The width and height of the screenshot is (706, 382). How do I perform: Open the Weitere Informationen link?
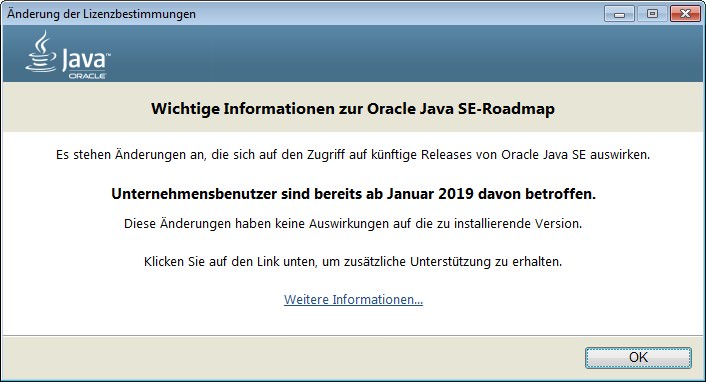(353, 300)
